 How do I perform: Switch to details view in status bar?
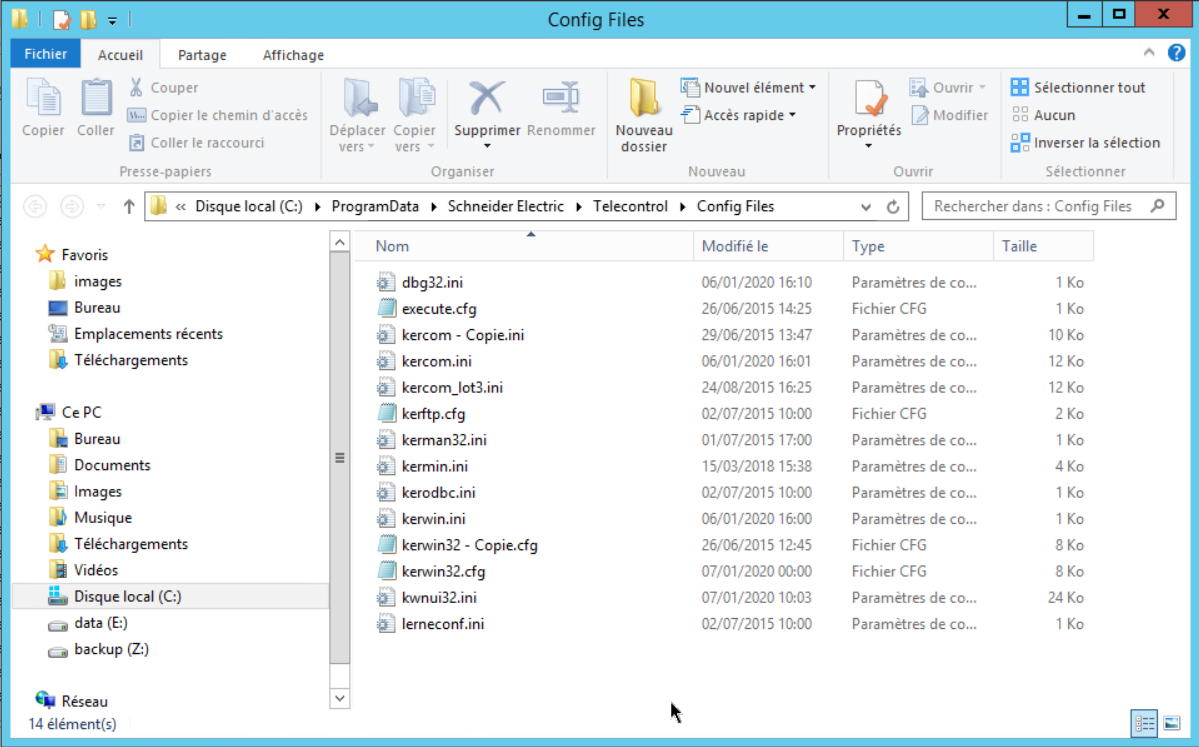[x=1145, y=723]
